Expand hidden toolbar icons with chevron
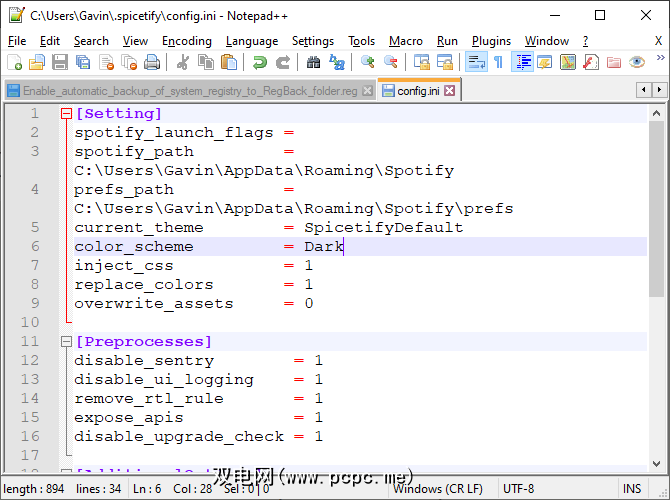Screen dimensions: 670x500 tap(659, 63)
